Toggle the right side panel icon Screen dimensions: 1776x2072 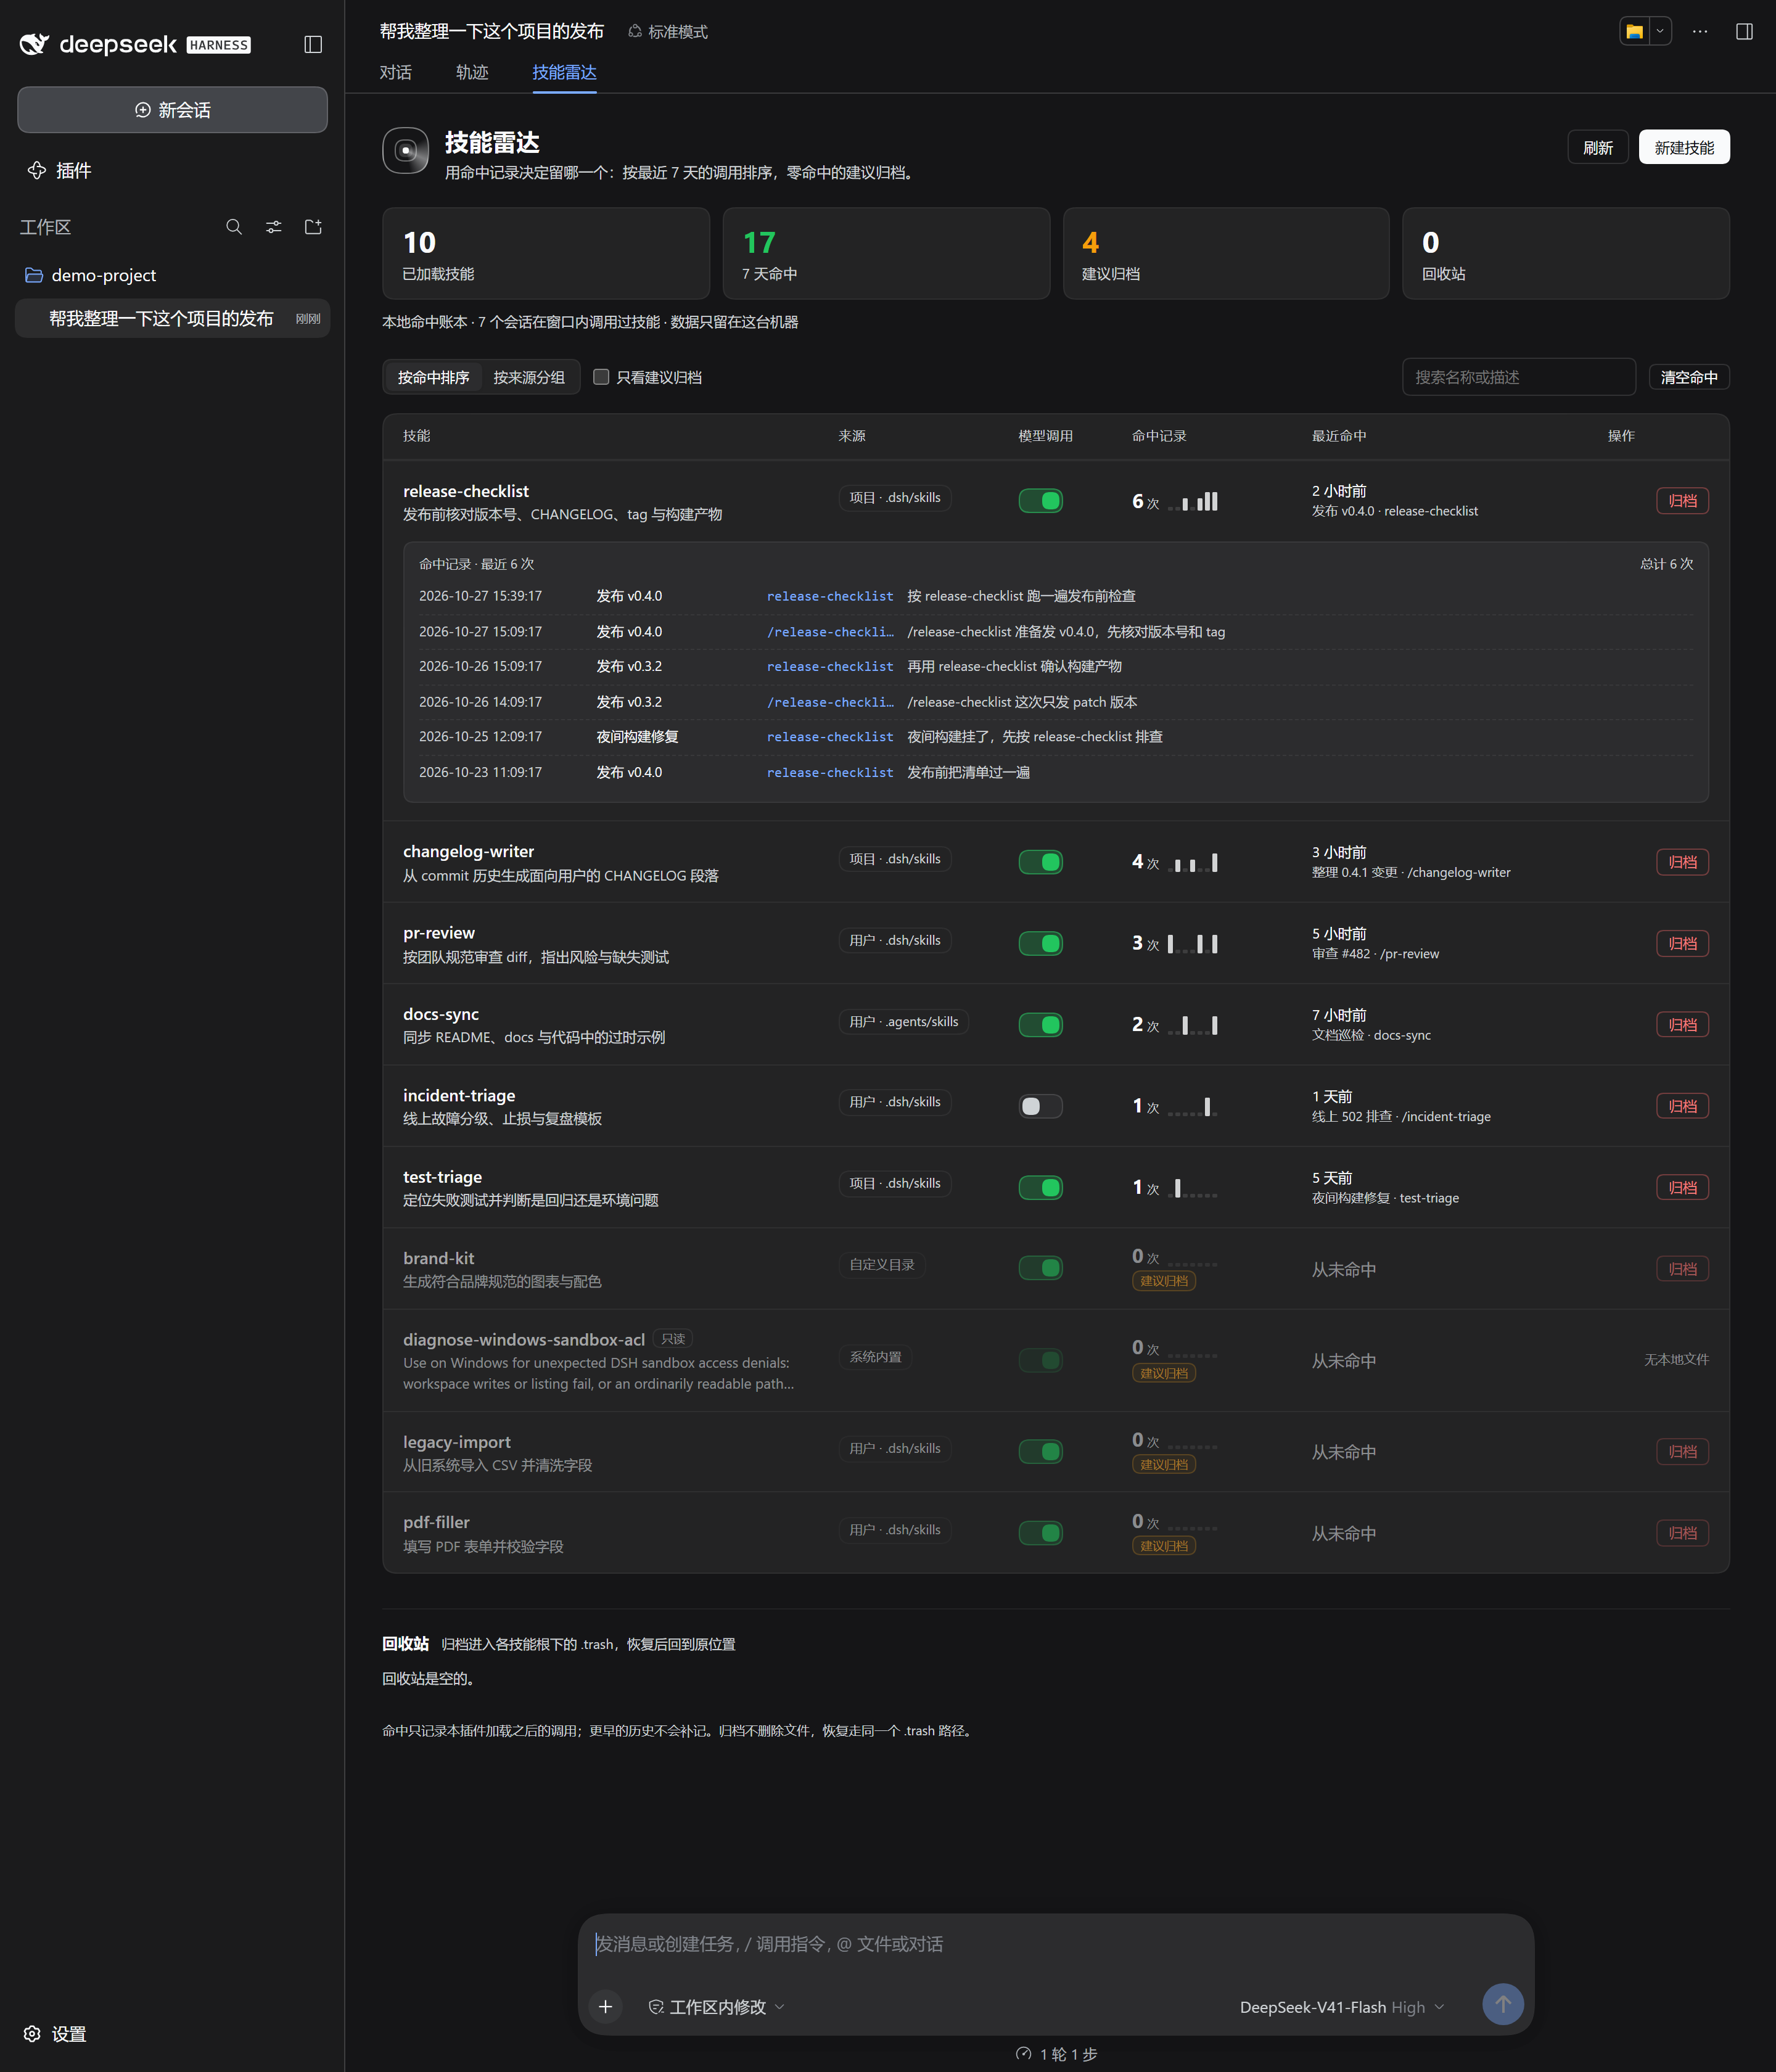point(1744,31)
